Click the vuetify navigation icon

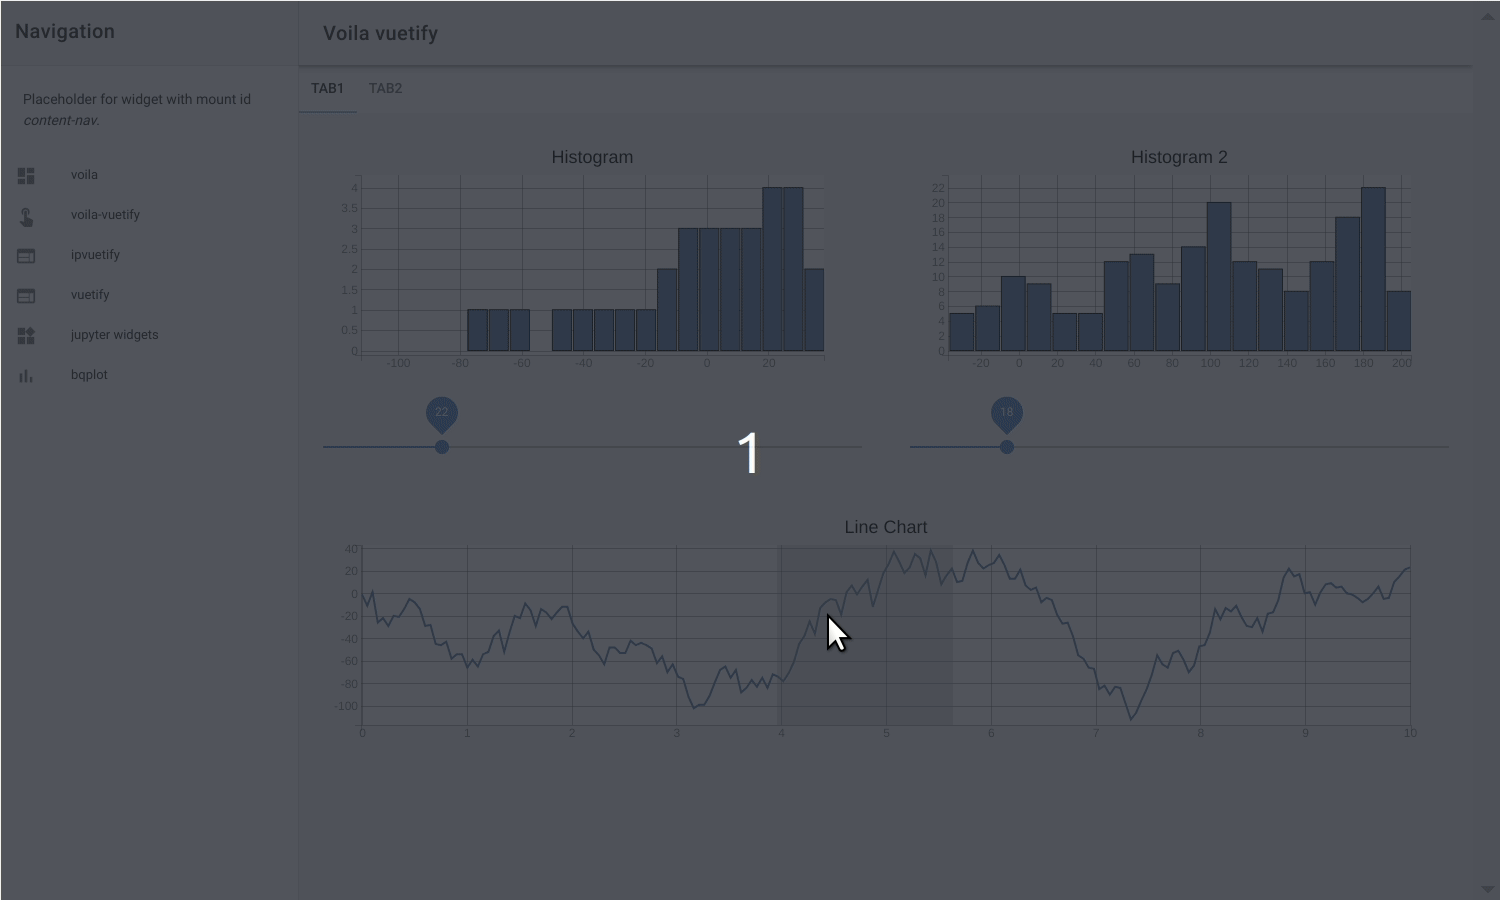coord(25,294)
